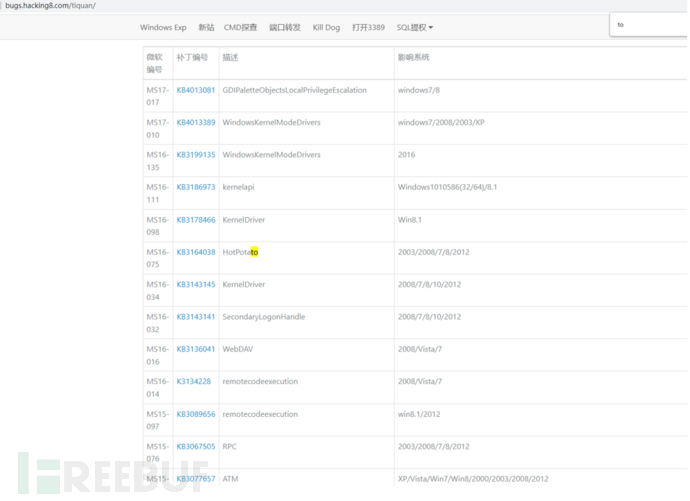
Task: Open patch link KB3199135
Action: coord(196,155)
